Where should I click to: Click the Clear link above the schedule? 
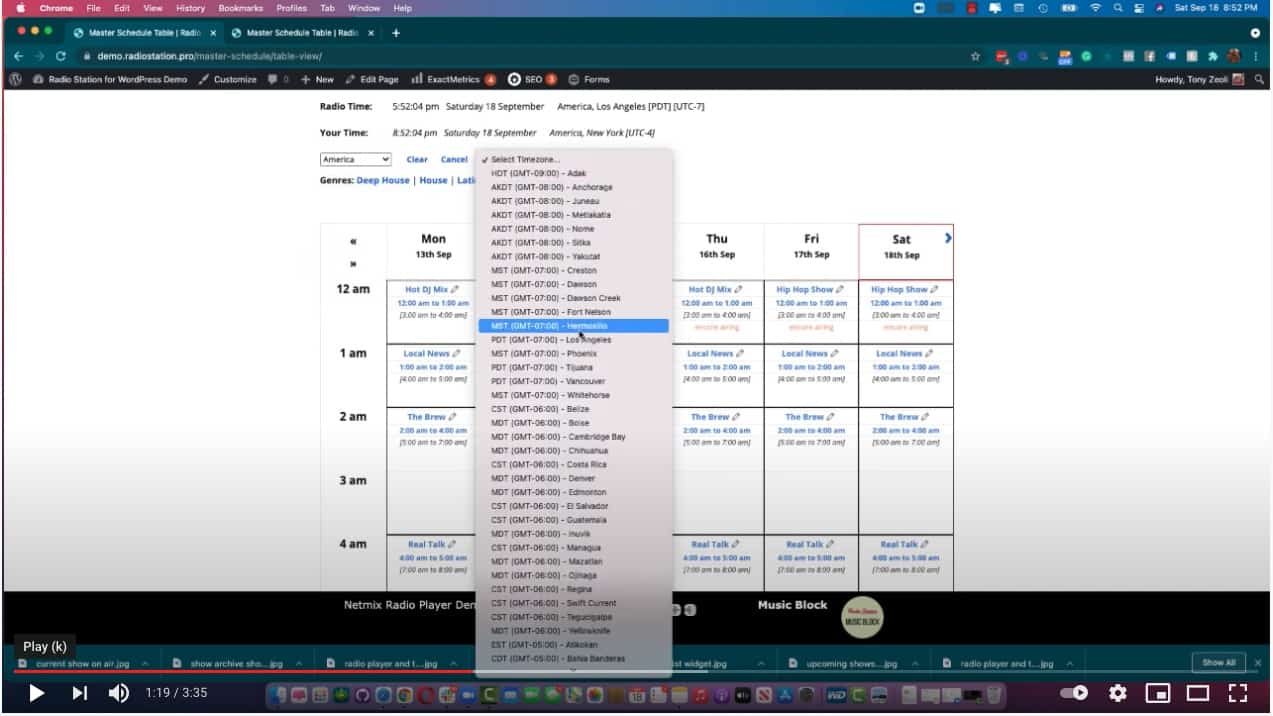(416, 159)
